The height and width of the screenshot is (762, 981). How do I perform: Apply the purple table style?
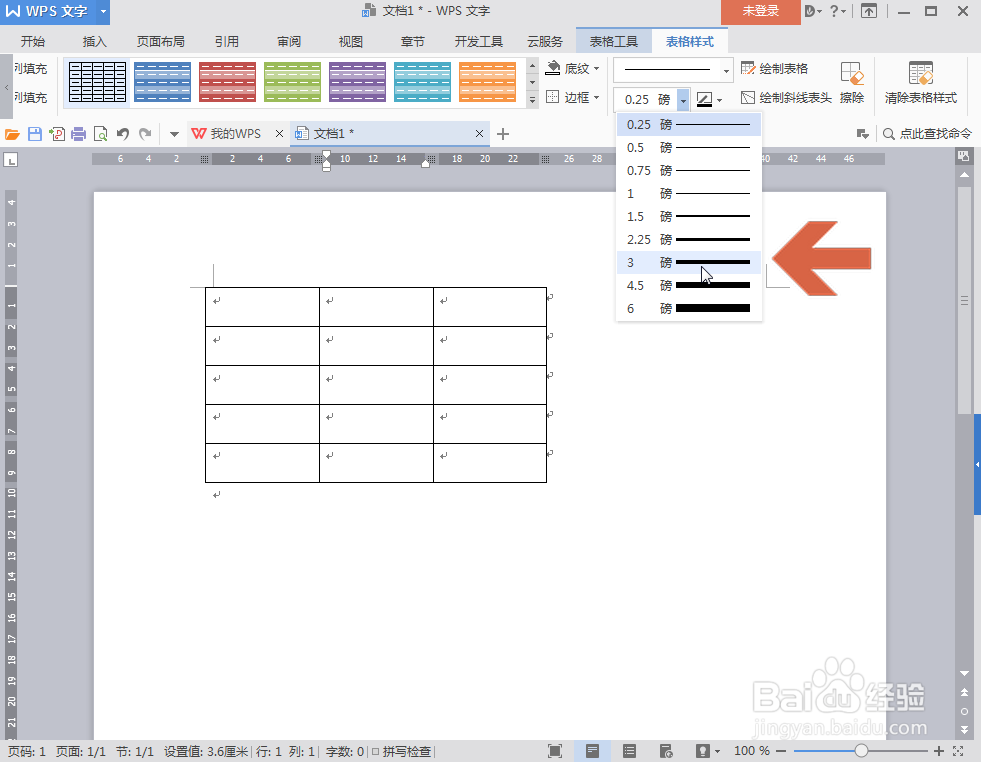(357, 82)
